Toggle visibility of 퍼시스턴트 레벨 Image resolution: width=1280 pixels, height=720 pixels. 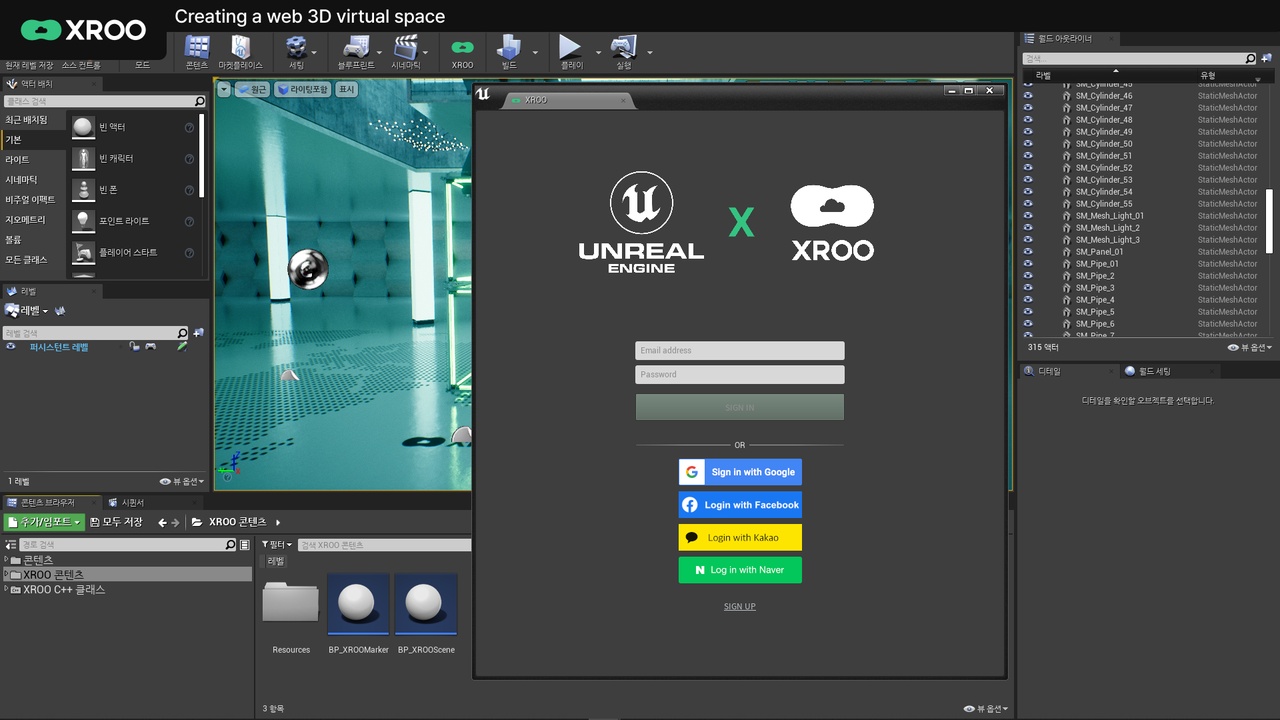(11, 347)
